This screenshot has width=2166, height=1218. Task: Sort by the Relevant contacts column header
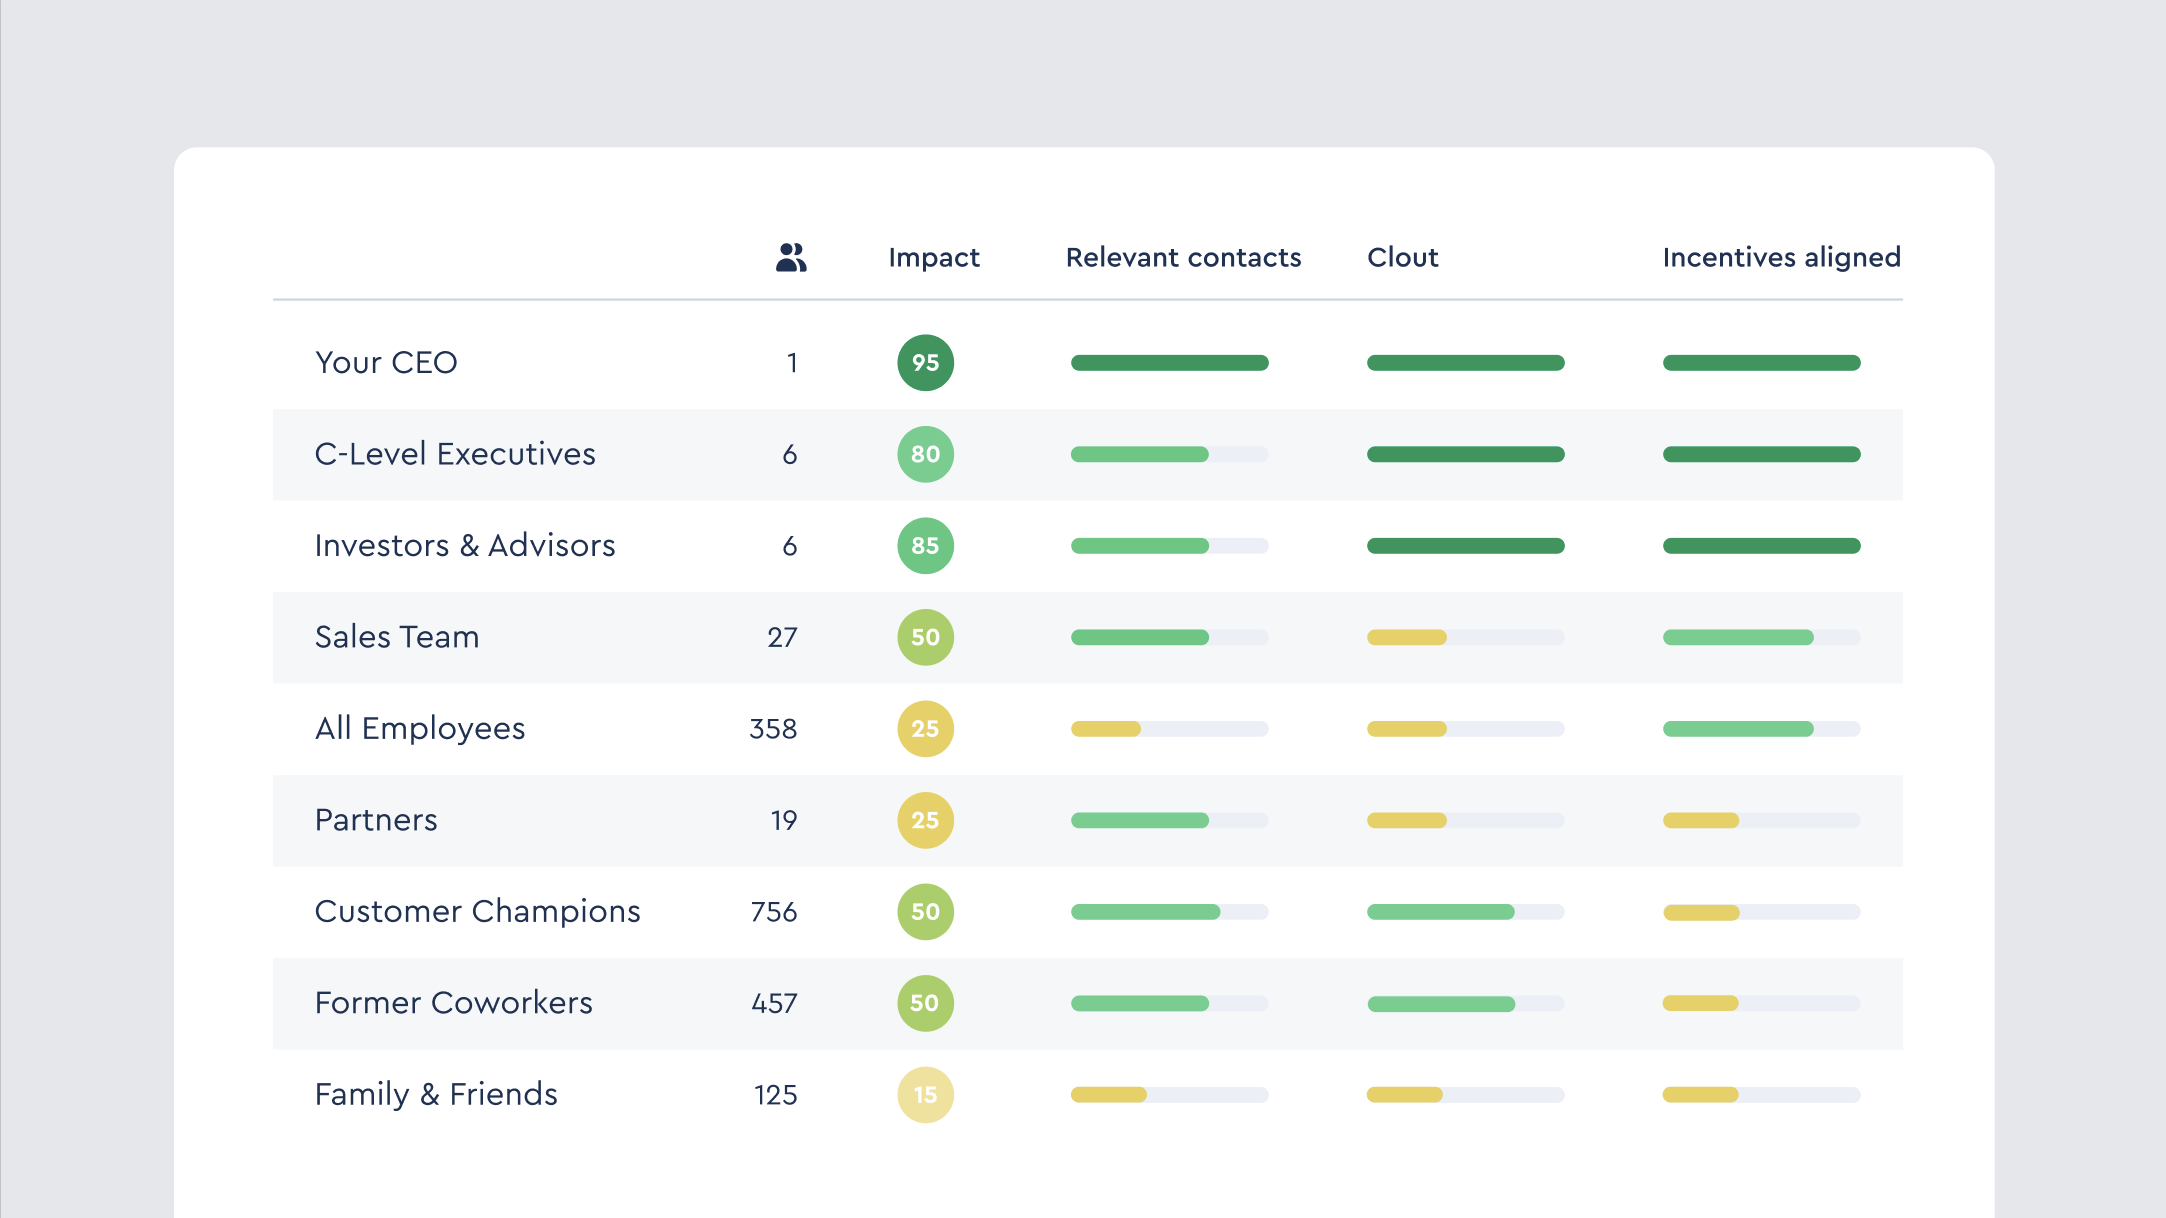pyautogui.click(x=1183, y=258)
